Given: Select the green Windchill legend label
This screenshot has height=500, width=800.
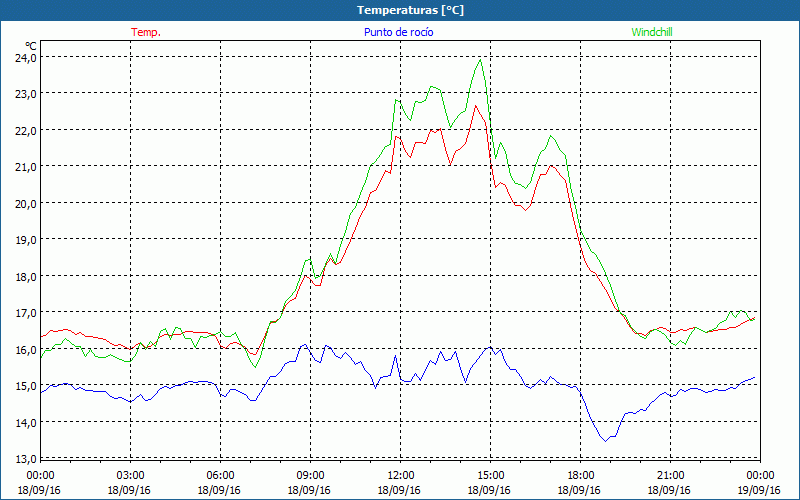Looking at the screenshot, I should [652, 32].
